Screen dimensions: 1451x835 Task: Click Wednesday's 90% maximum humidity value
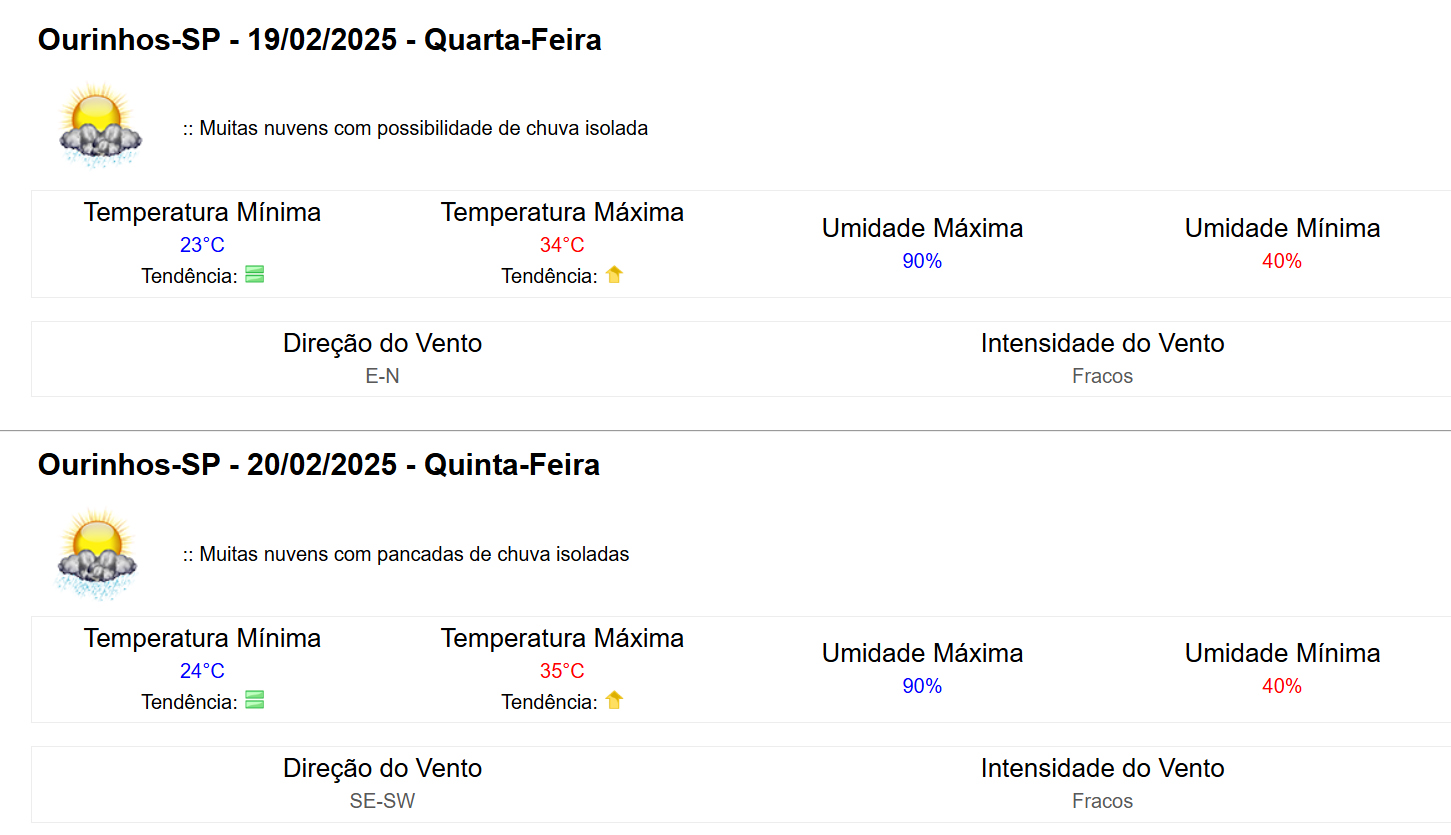click(x=922, y=261)
